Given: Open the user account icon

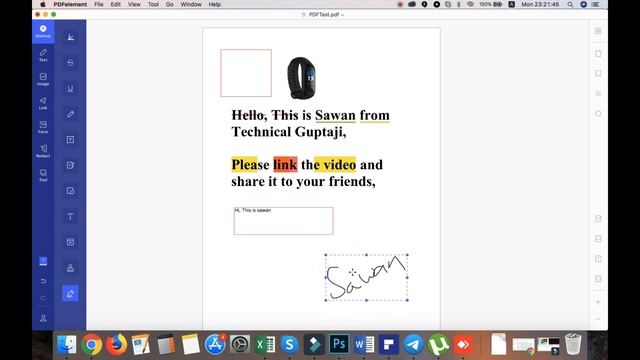Looking at the screenshot, I should (43, 318).
